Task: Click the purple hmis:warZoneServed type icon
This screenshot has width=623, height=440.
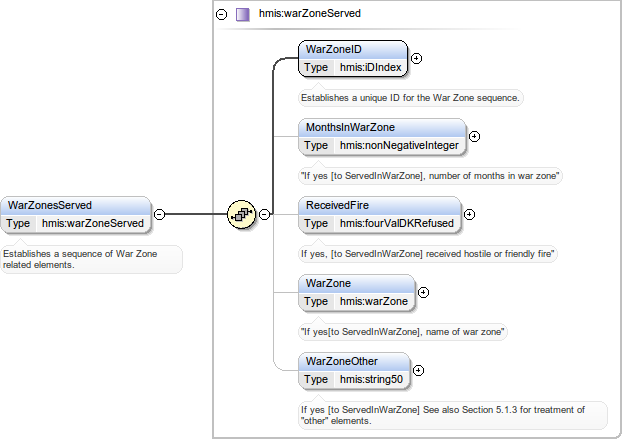Action: (242, 14)
